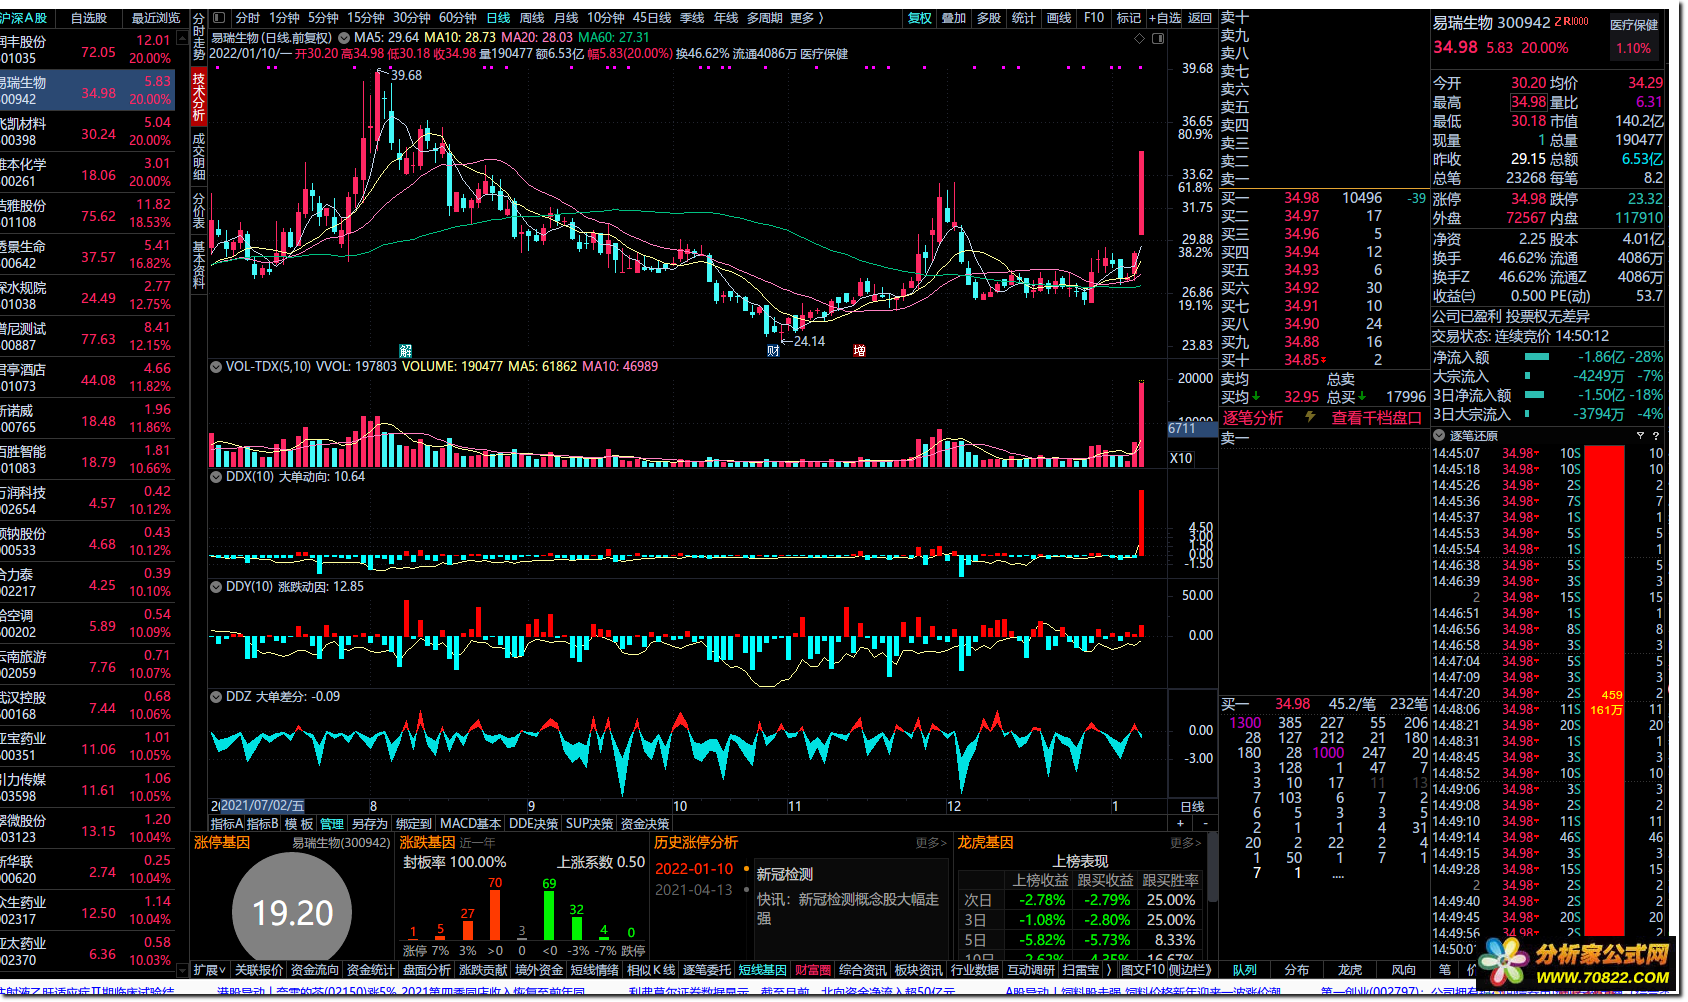Screen dimensions: 1688x1002
Task: Switch to 周线 weekly chart
Action: [532, 18]
